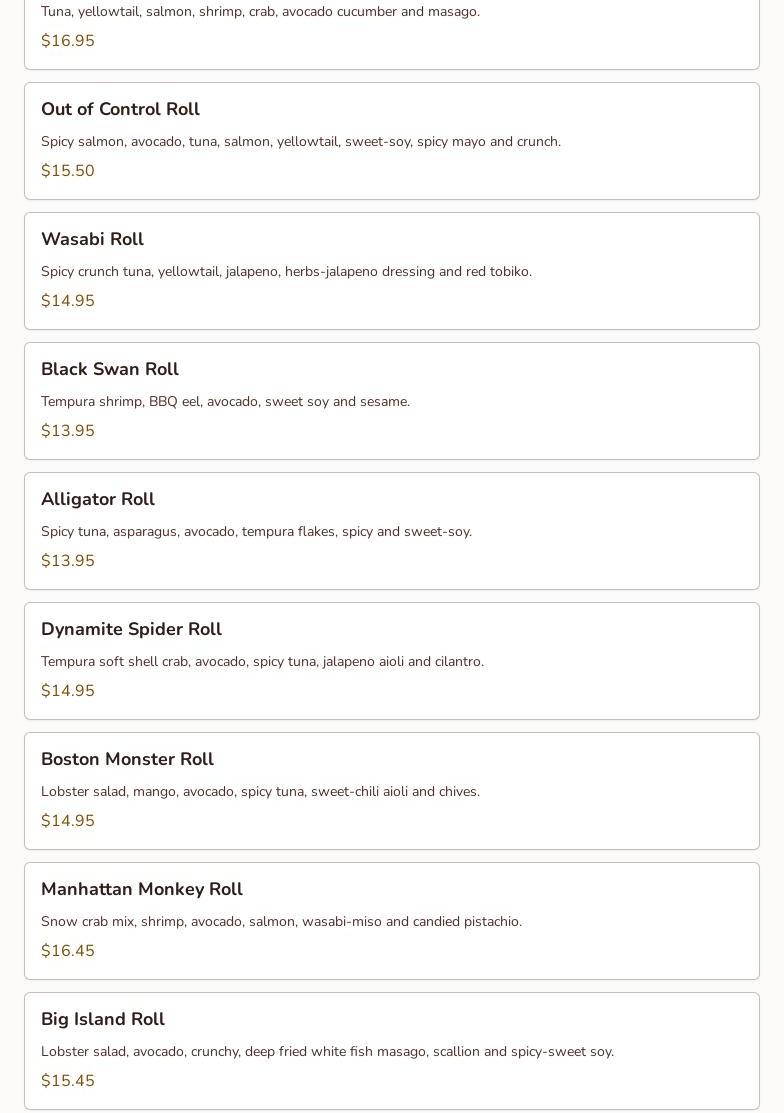Click the Alligator Roll $13.95 price

point(68,561)
